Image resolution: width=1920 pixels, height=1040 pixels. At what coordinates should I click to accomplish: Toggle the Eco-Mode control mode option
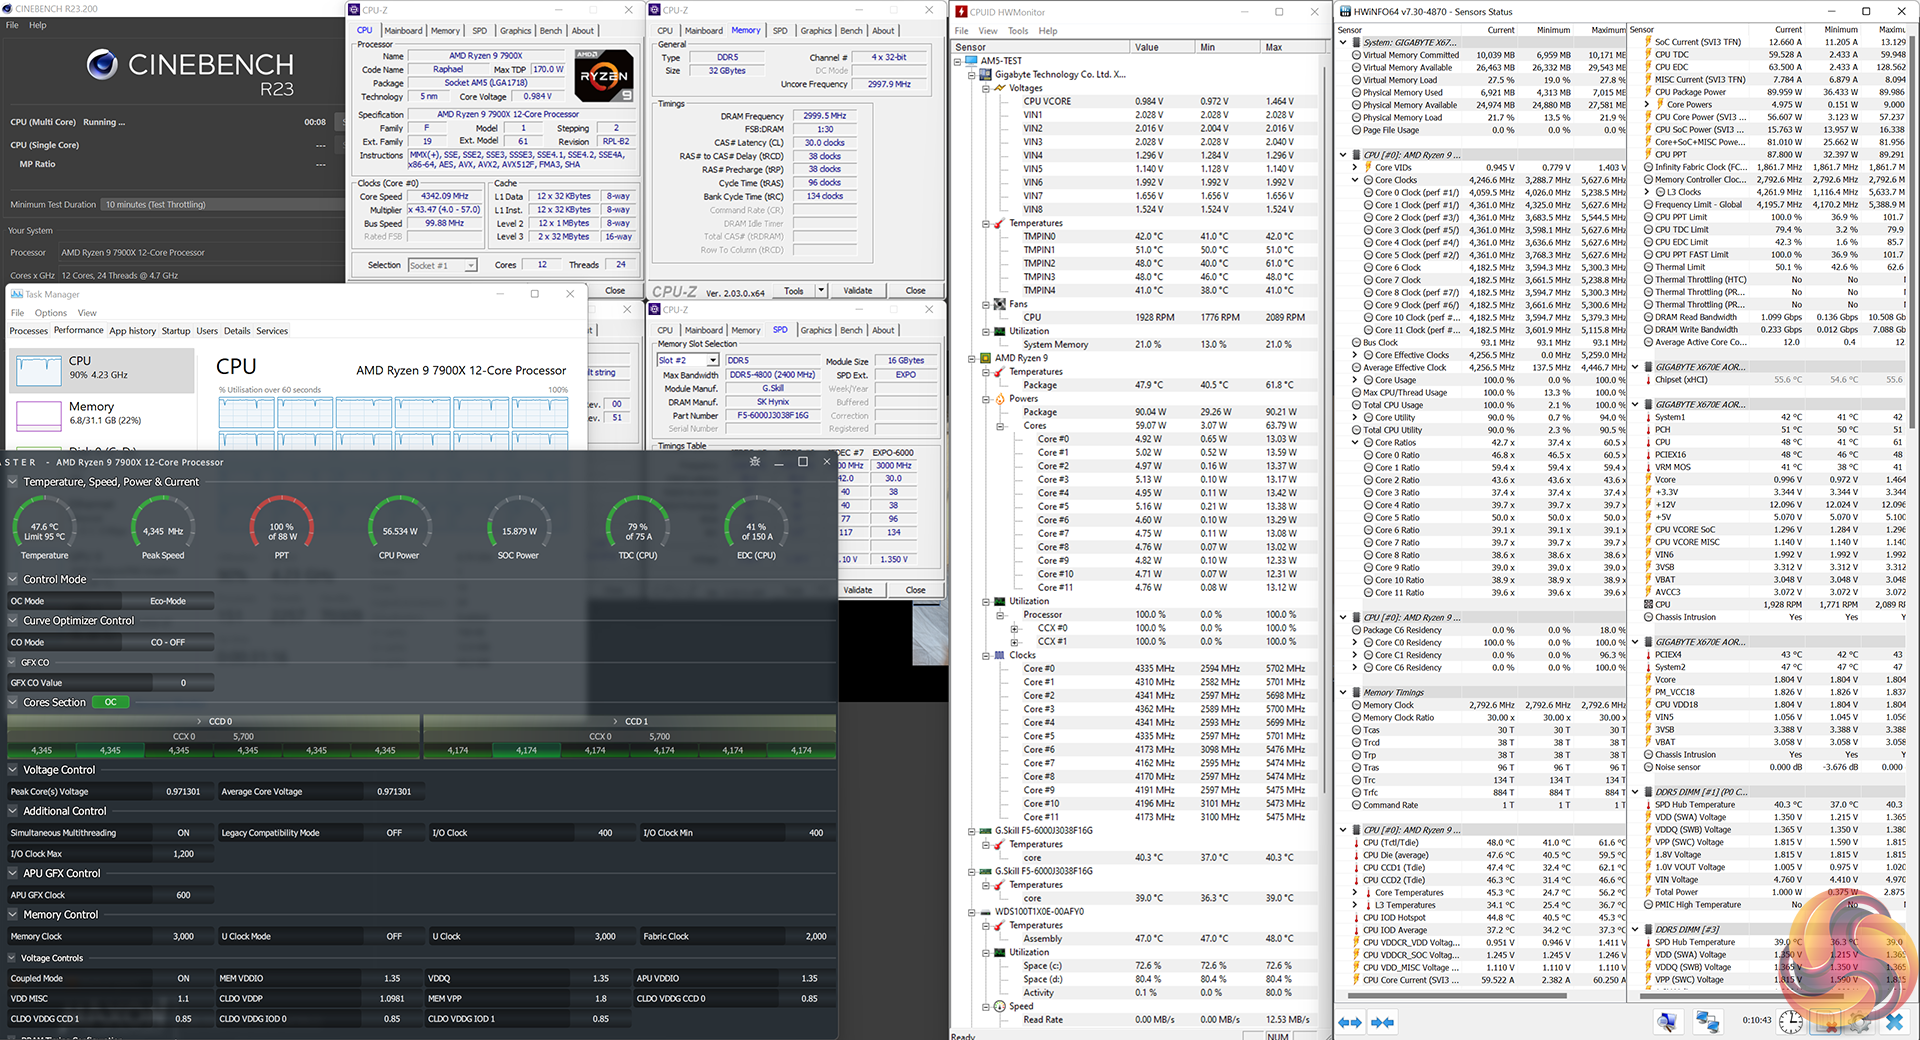pos(167,601)
